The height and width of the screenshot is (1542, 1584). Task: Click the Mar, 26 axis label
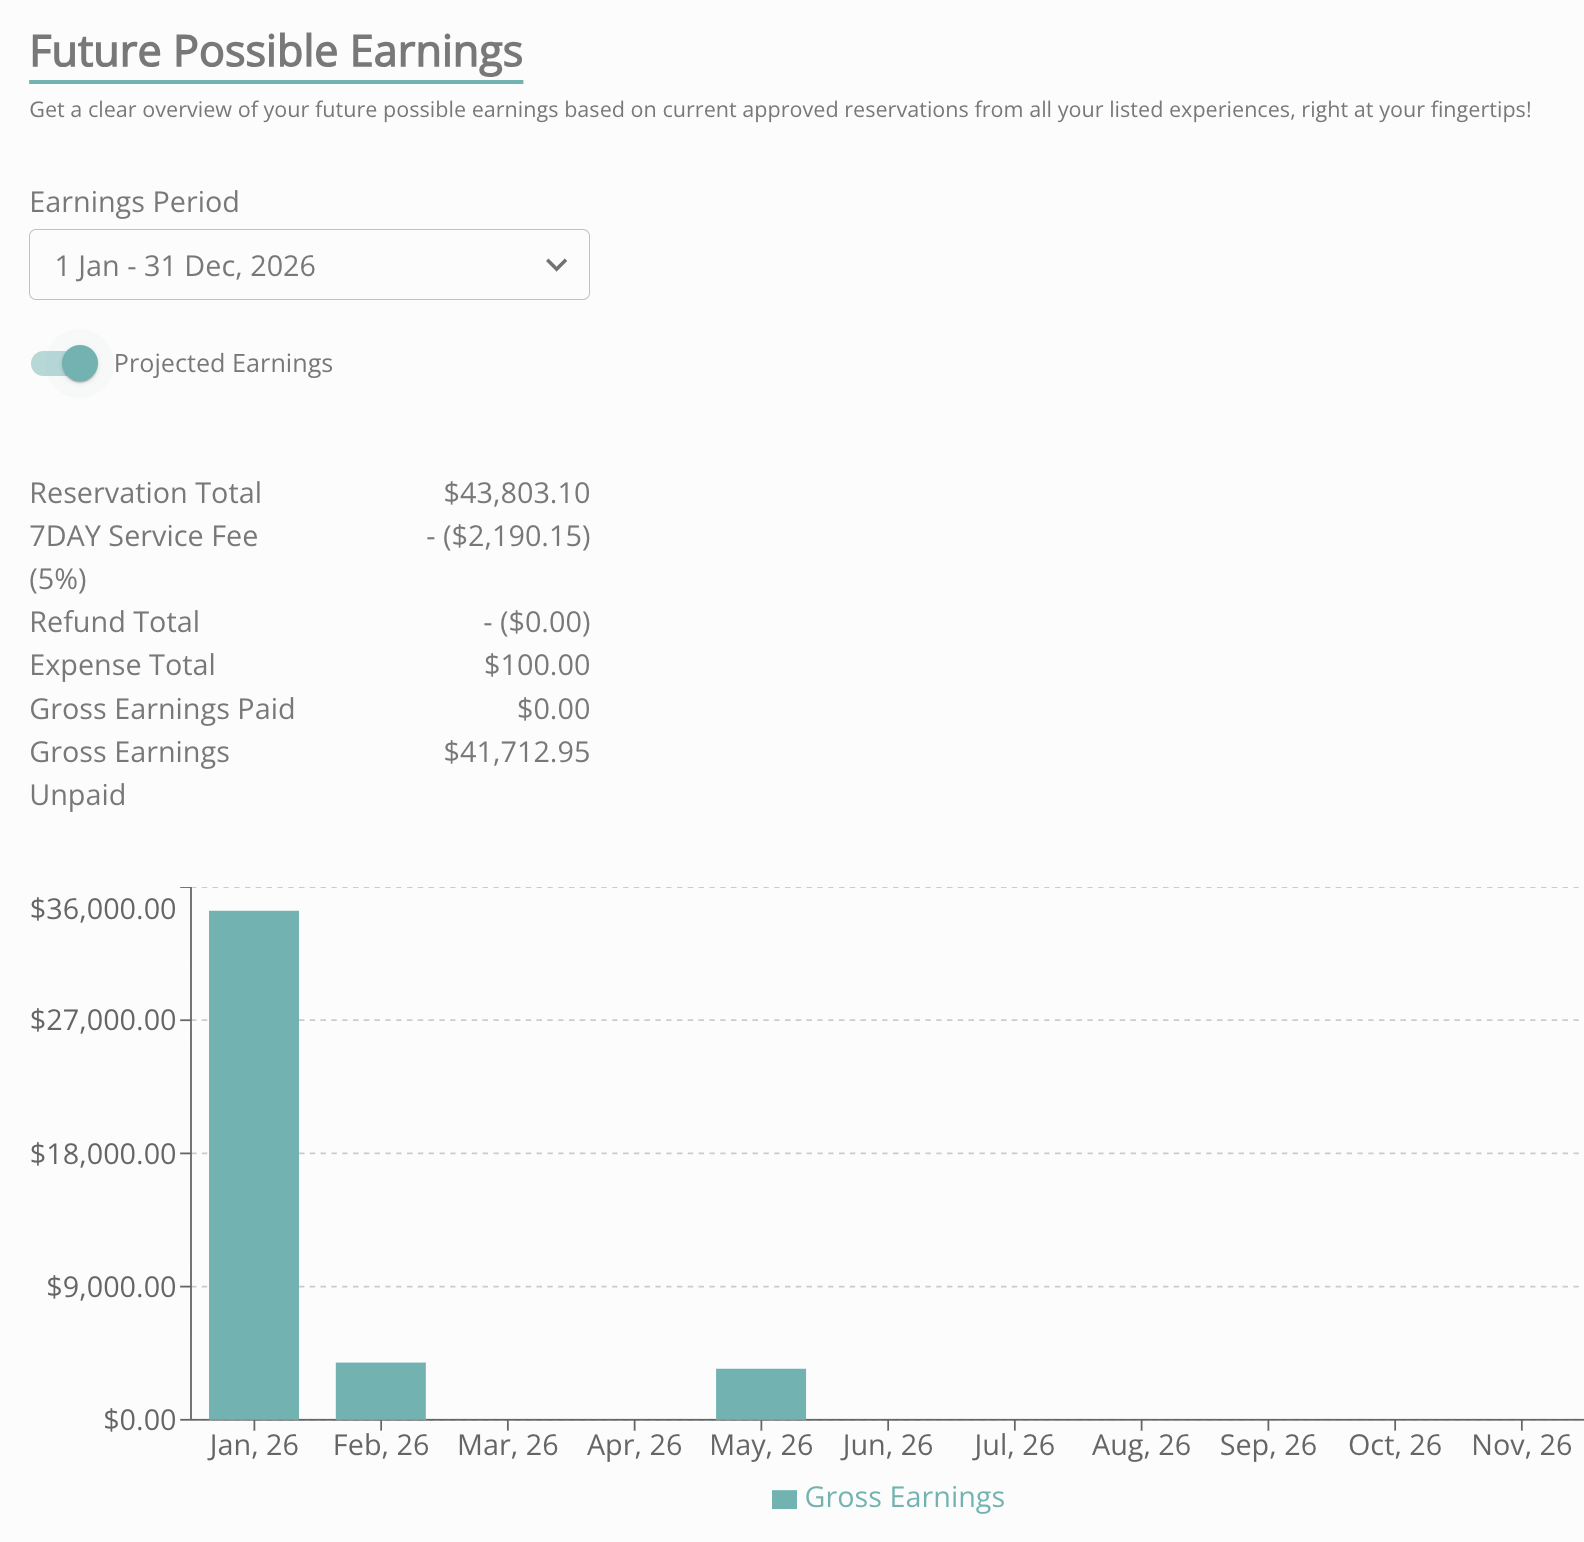pyautogui.click(x=508, y=1445)
